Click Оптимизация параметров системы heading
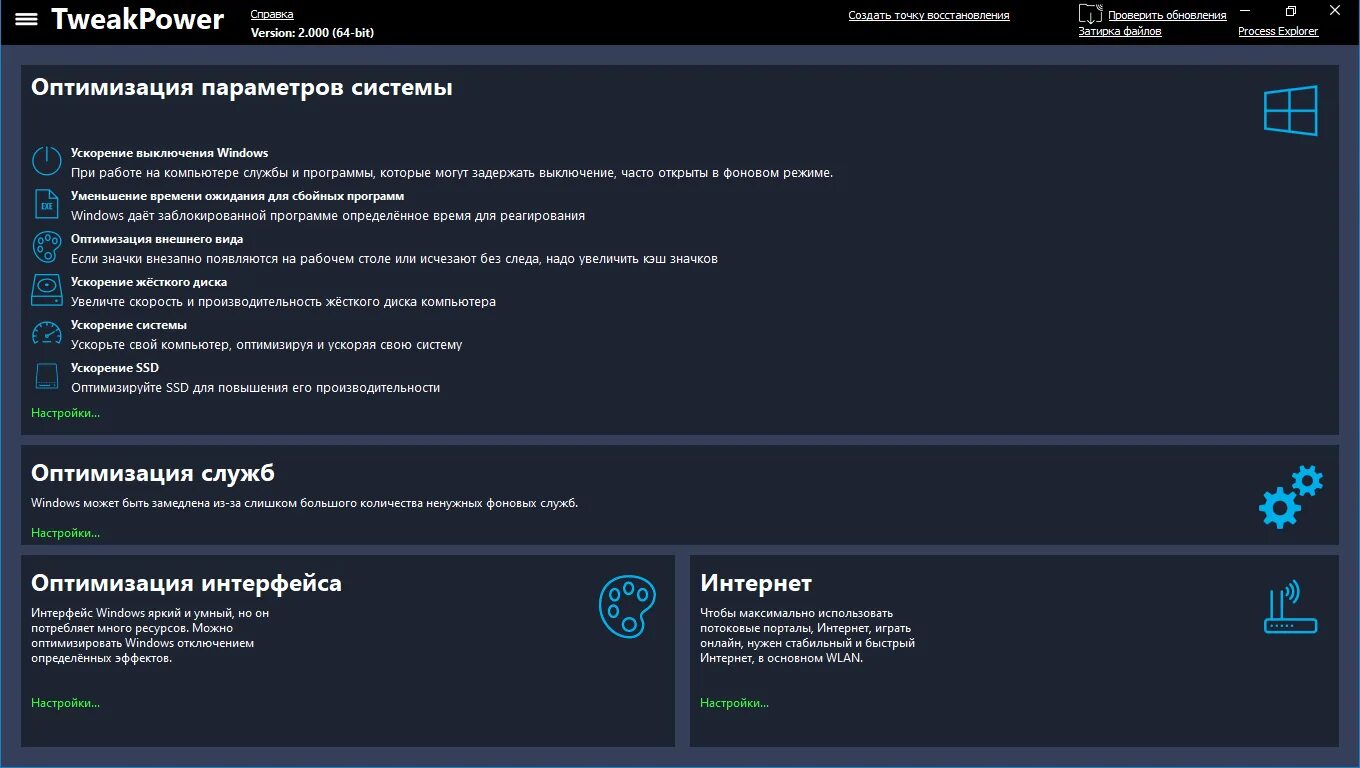The image size is (1360, 768). pos(242,87)
